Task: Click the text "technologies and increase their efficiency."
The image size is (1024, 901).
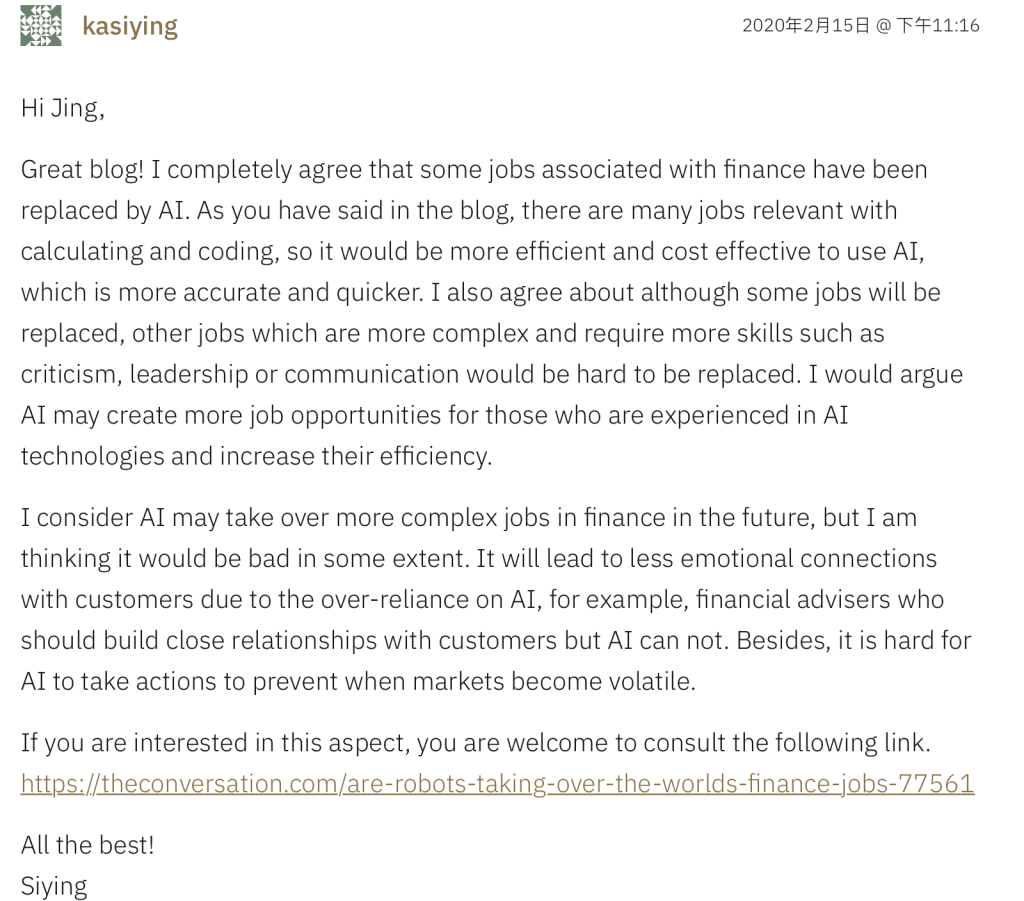Action: pyautogui.click(x=256, y=456)
